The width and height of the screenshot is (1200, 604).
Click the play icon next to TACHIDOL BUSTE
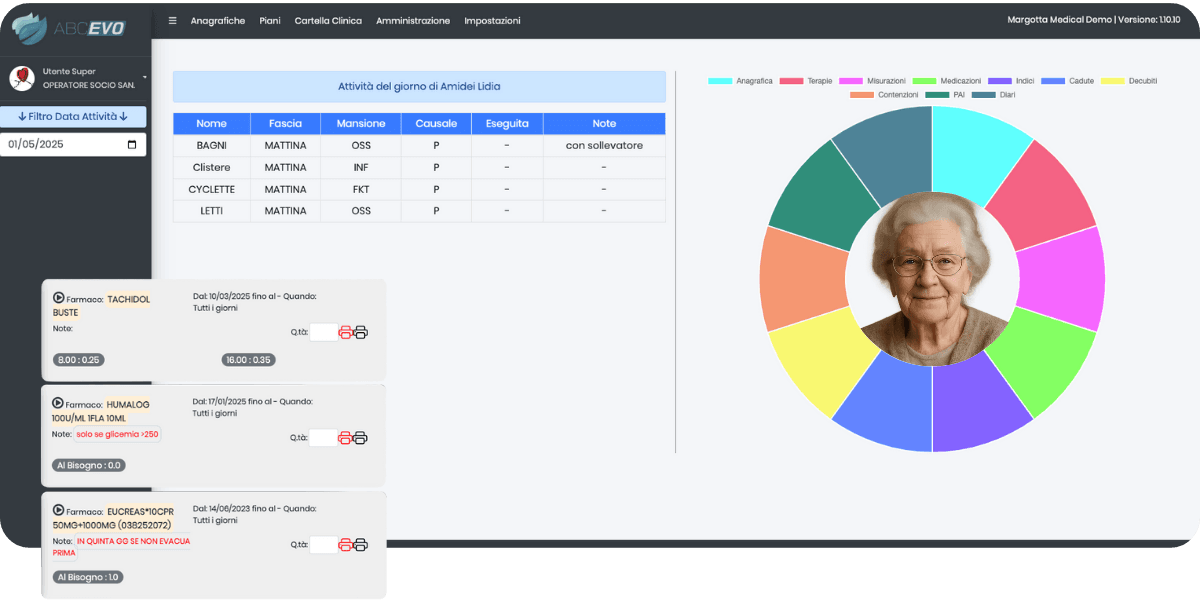(x=59, y=298)
